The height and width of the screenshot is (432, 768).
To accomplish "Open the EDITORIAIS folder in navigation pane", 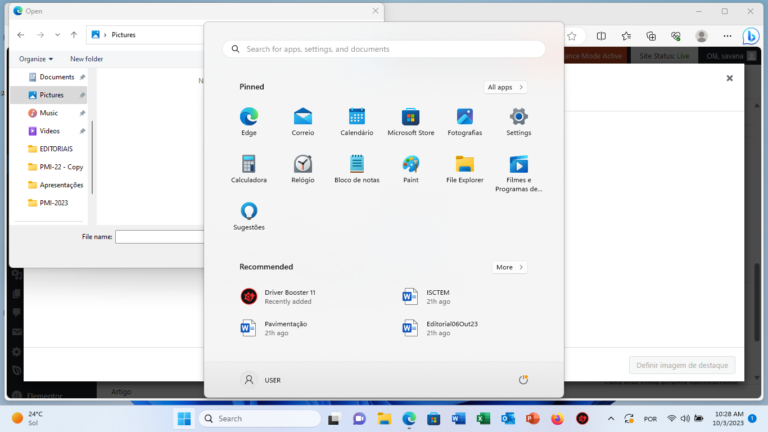I will (56, 149).
